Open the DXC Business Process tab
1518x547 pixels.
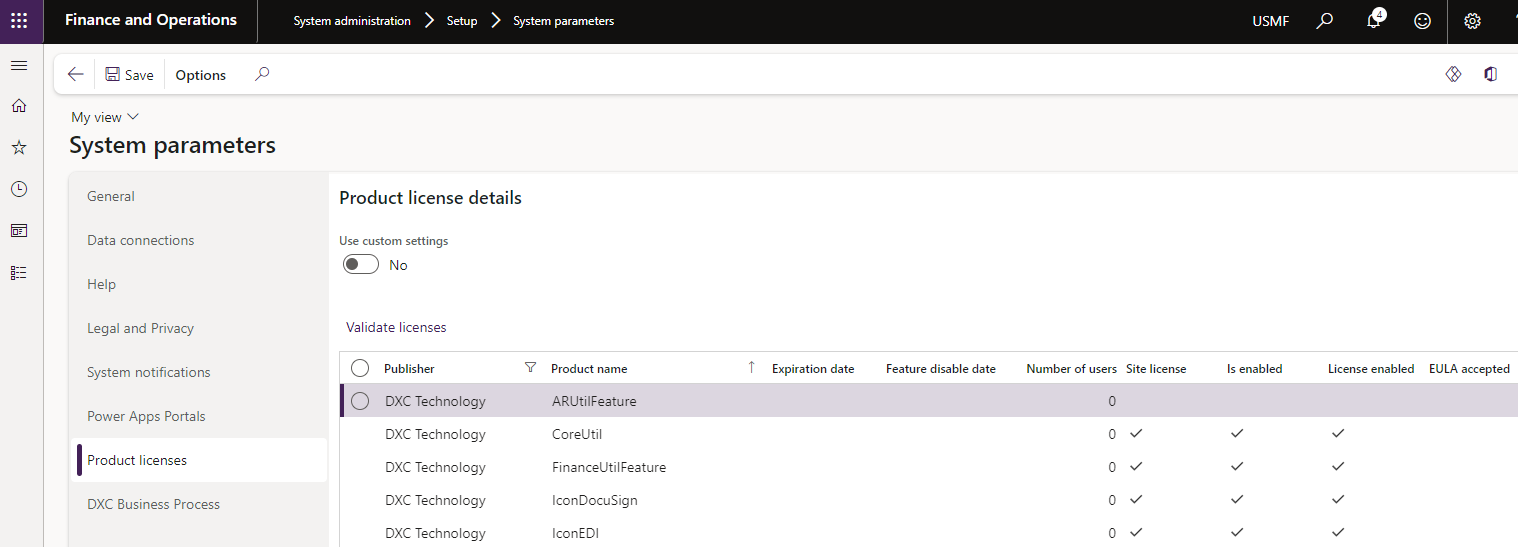[153, 504]
